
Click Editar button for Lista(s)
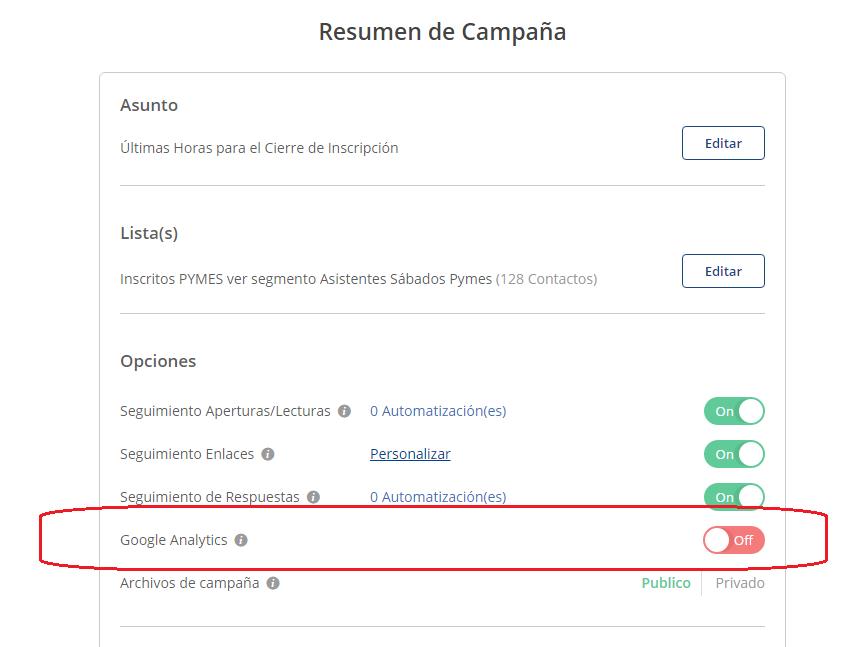pyautogui.click(x=723, y=271)
